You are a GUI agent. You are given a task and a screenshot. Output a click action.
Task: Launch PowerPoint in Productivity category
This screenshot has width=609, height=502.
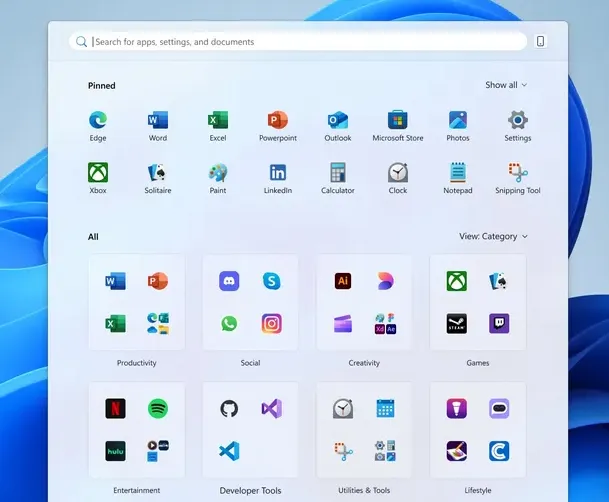[x=158, y=281]
